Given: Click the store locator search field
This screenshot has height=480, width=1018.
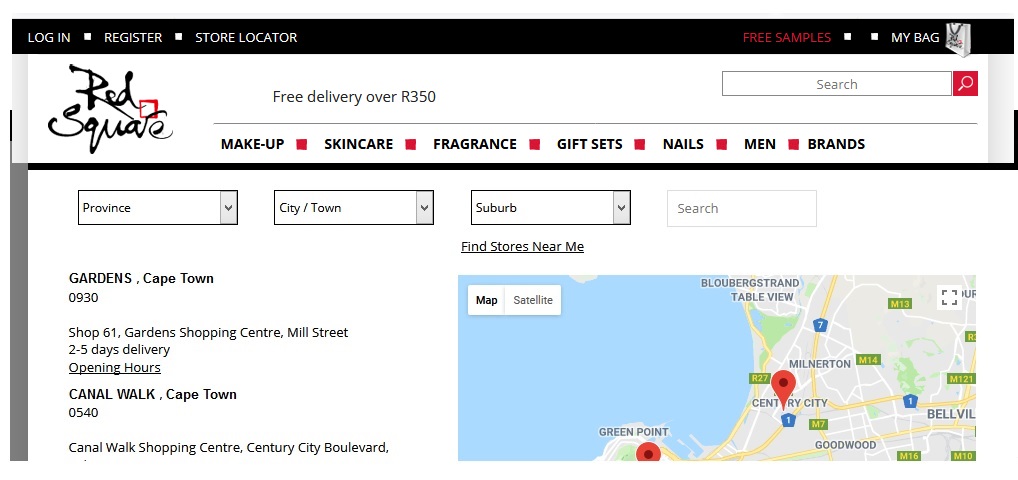Looking at the screenshot, I should [x=741, y=209].
